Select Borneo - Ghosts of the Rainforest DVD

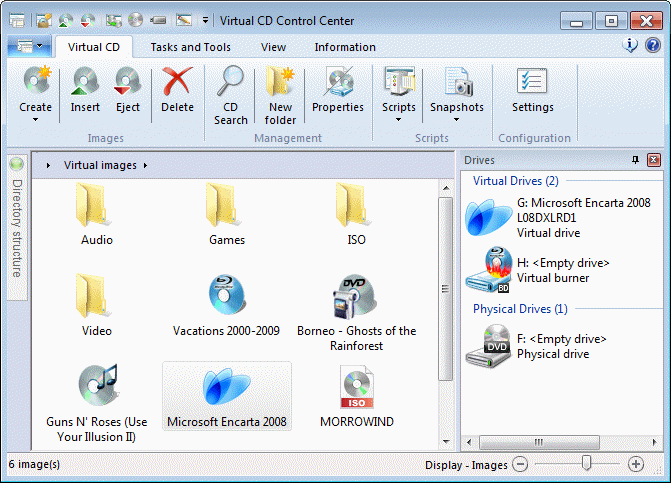[356, 313]
